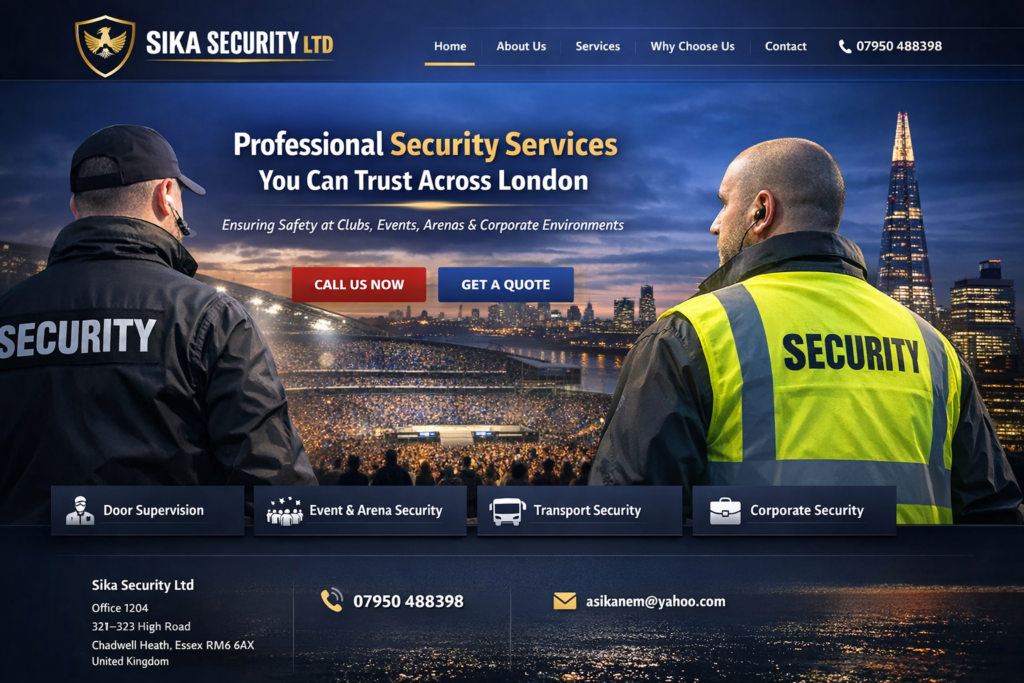Click the footer phone number link
Image resolution: width=1024 pixels, height=683 pixels.
coord(408,601)
